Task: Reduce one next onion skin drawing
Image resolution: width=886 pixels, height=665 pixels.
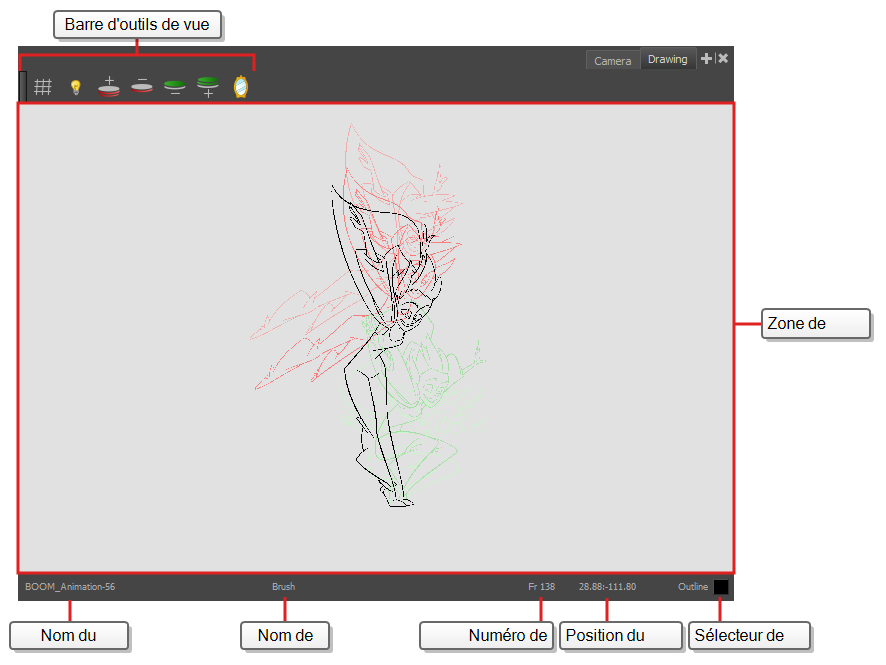Action: point(175,87)
